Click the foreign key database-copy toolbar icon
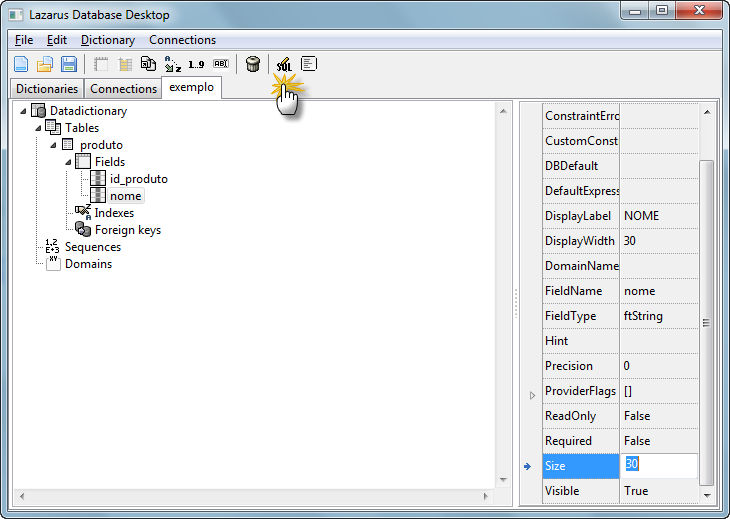 click(x=149, y=64)
